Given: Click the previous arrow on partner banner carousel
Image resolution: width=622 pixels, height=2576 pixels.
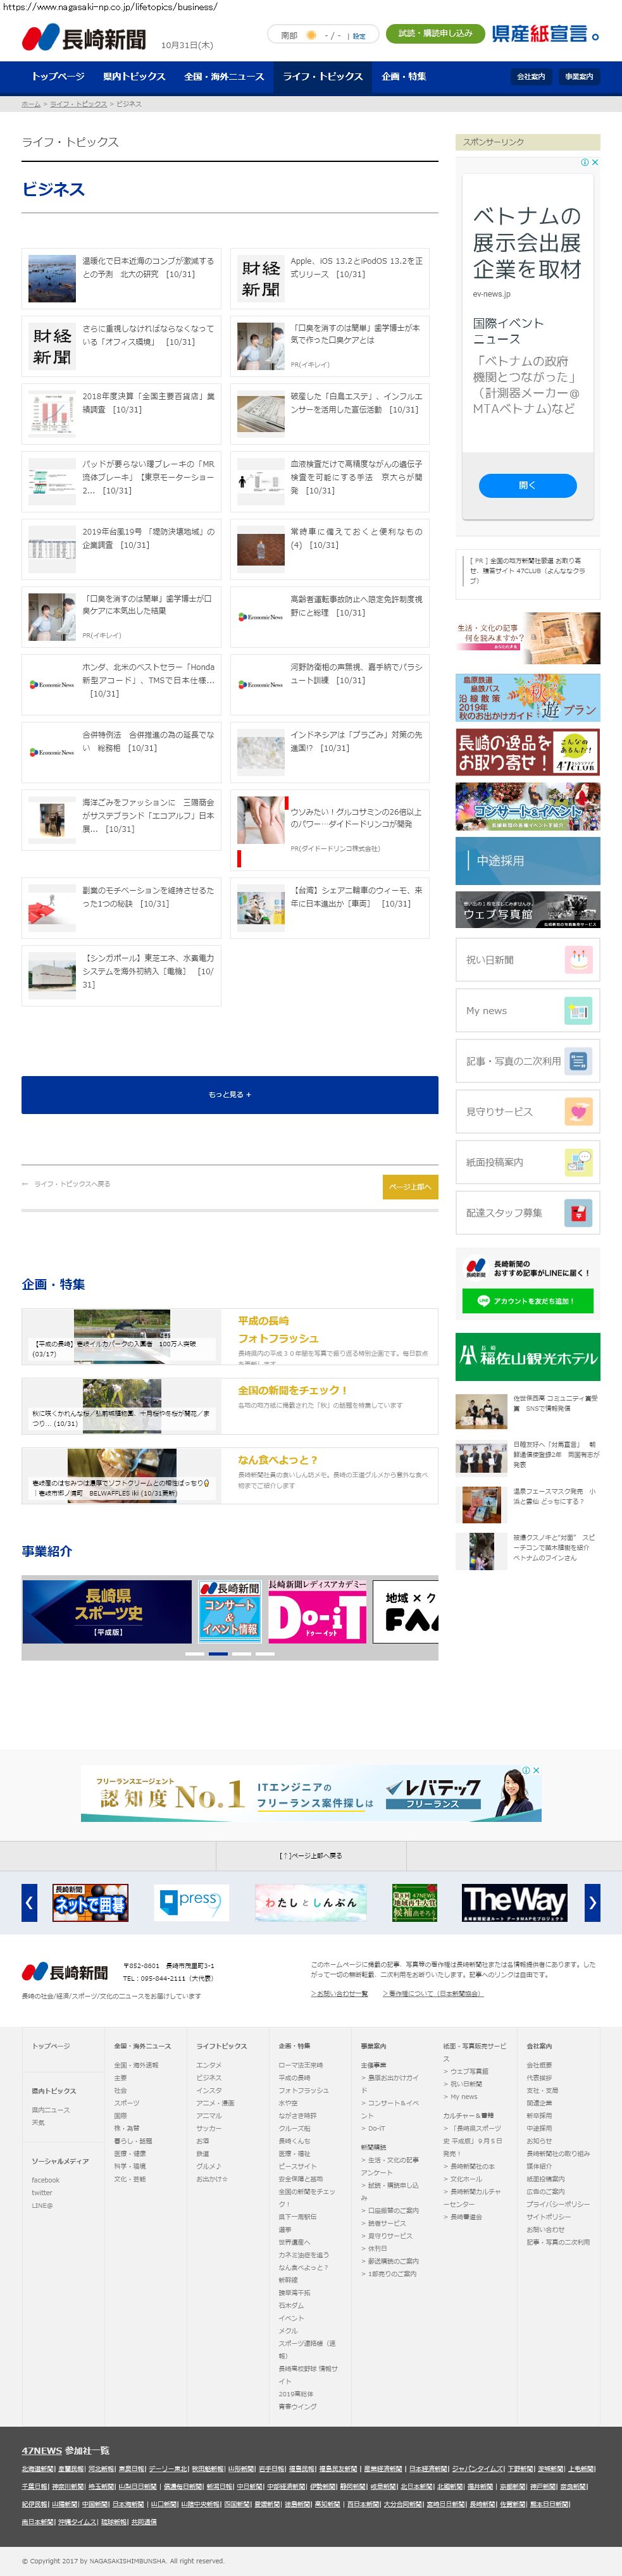Looking at the screenshot, I should click(29, 1902).
